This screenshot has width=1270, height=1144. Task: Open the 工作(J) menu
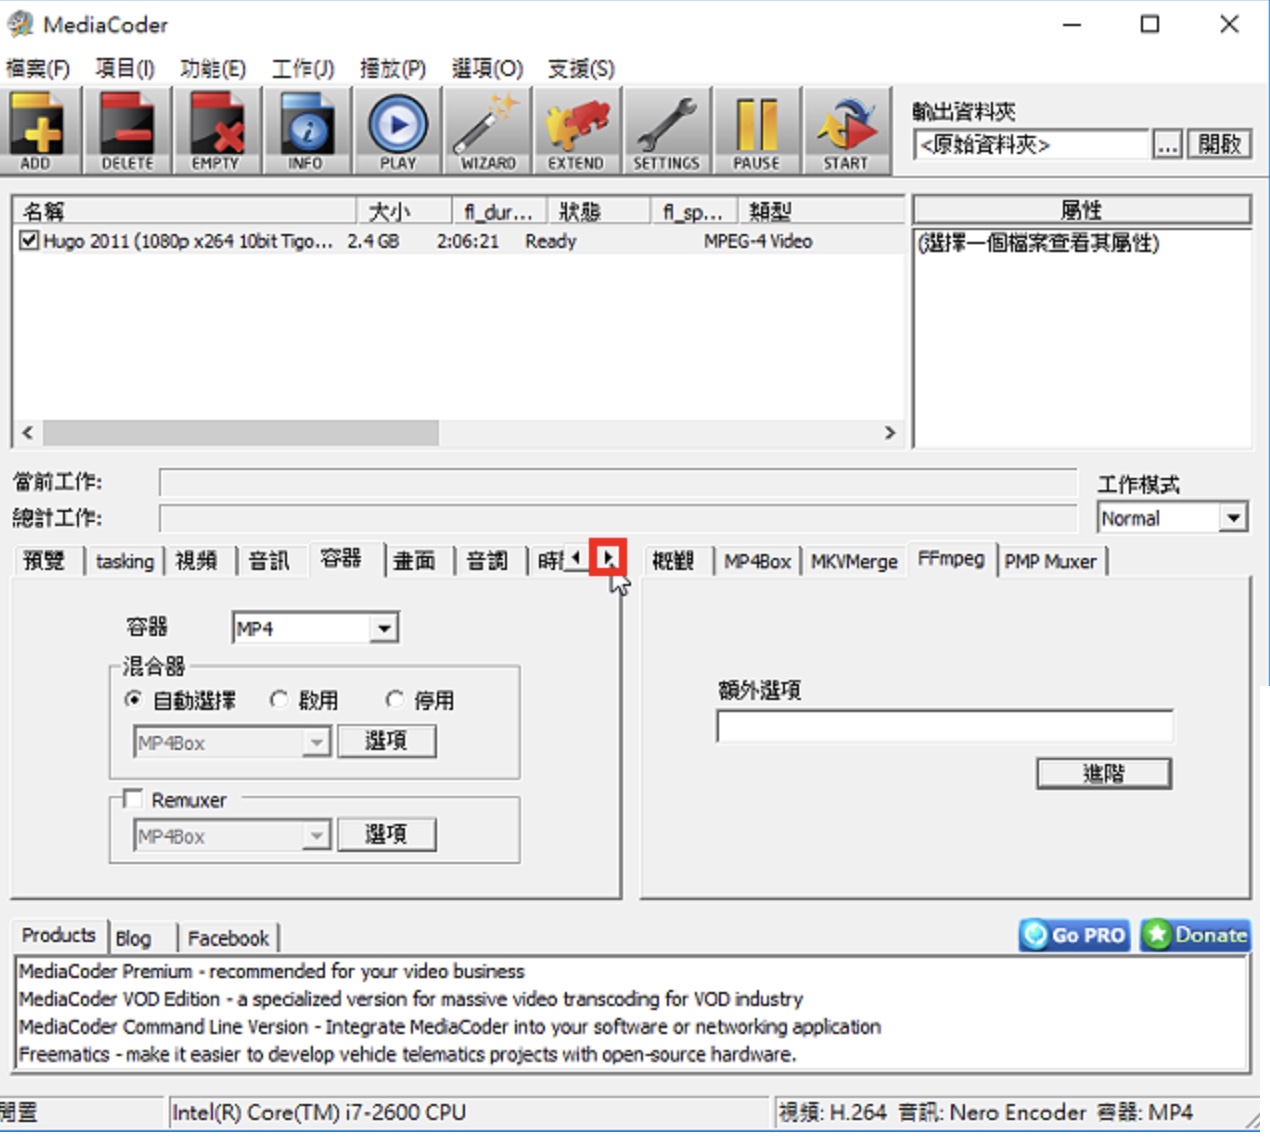pos(303,68)
